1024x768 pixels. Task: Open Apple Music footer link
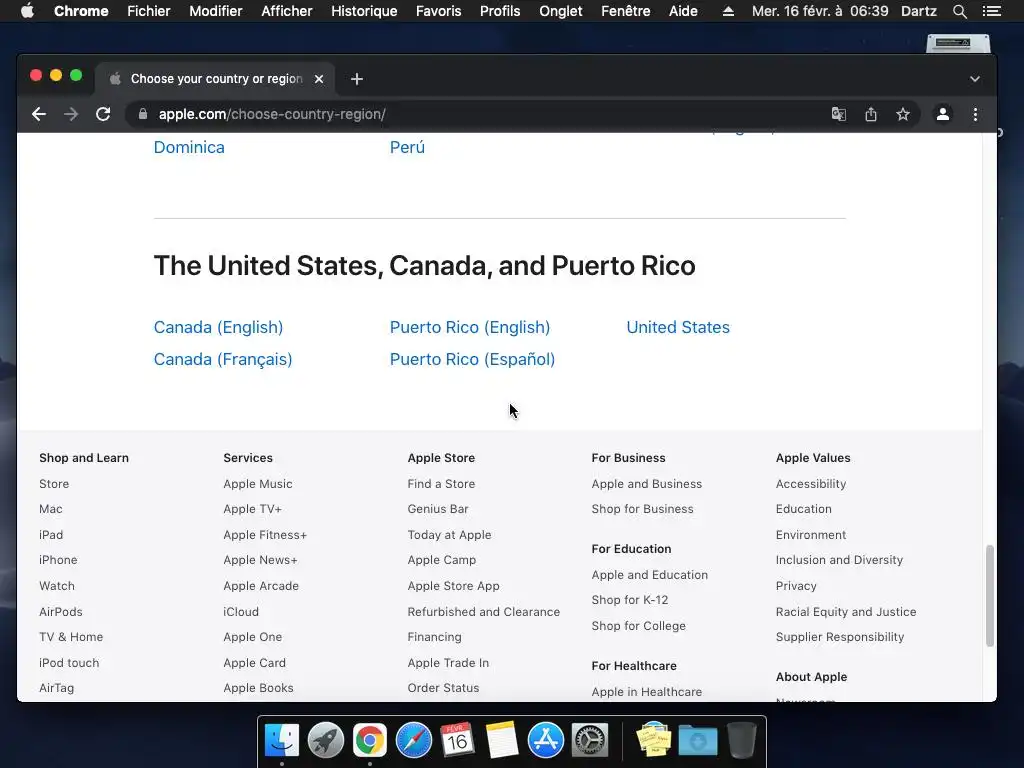pyautogui.click(x=258, y=484)
